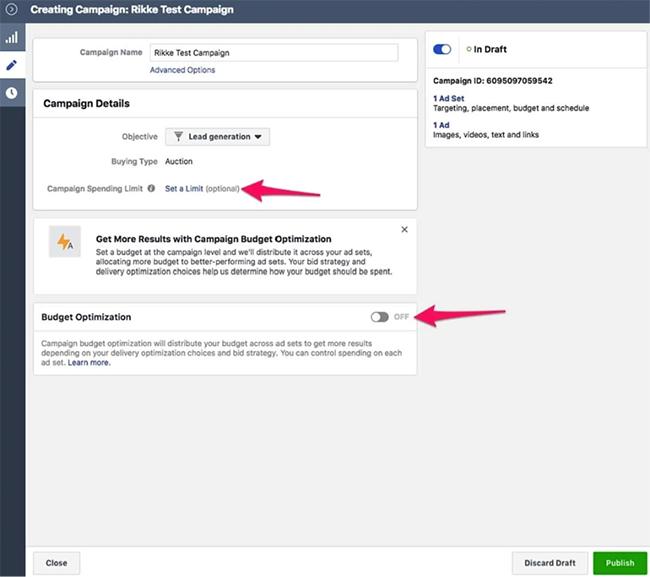650x577 pixels.
Task: Click the circled arrow icon beside Creating Campaign
Action: [x=12, y=9]
